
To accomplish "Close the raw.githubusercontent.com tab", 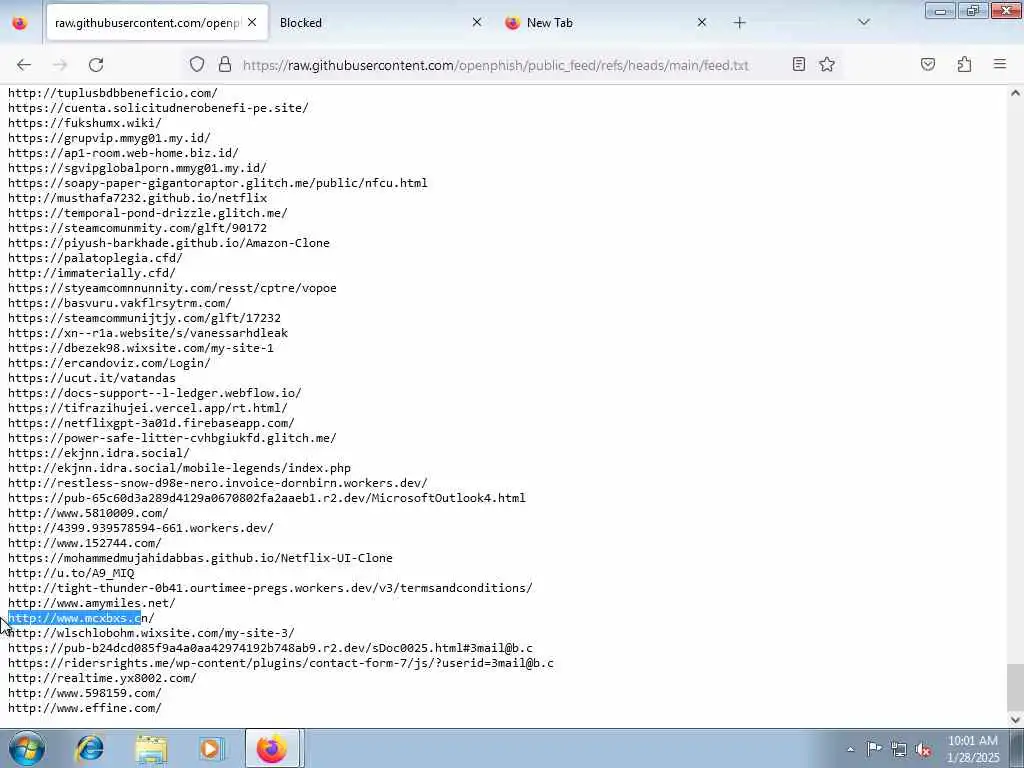I will [252, 22].
